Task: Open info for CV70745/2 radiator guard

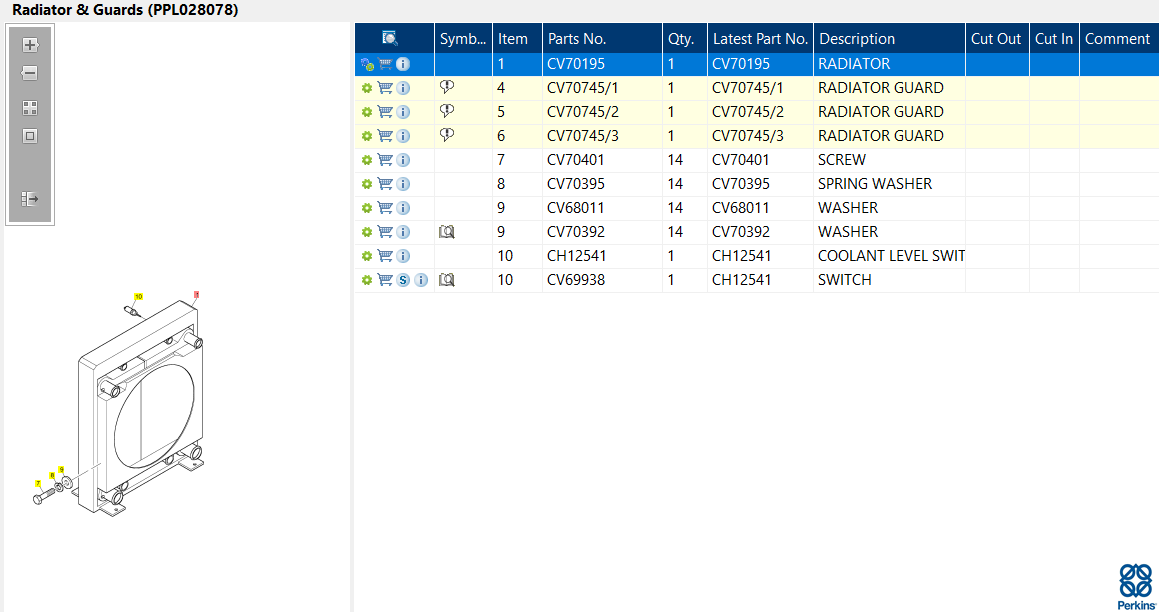Action: (403, 112)
